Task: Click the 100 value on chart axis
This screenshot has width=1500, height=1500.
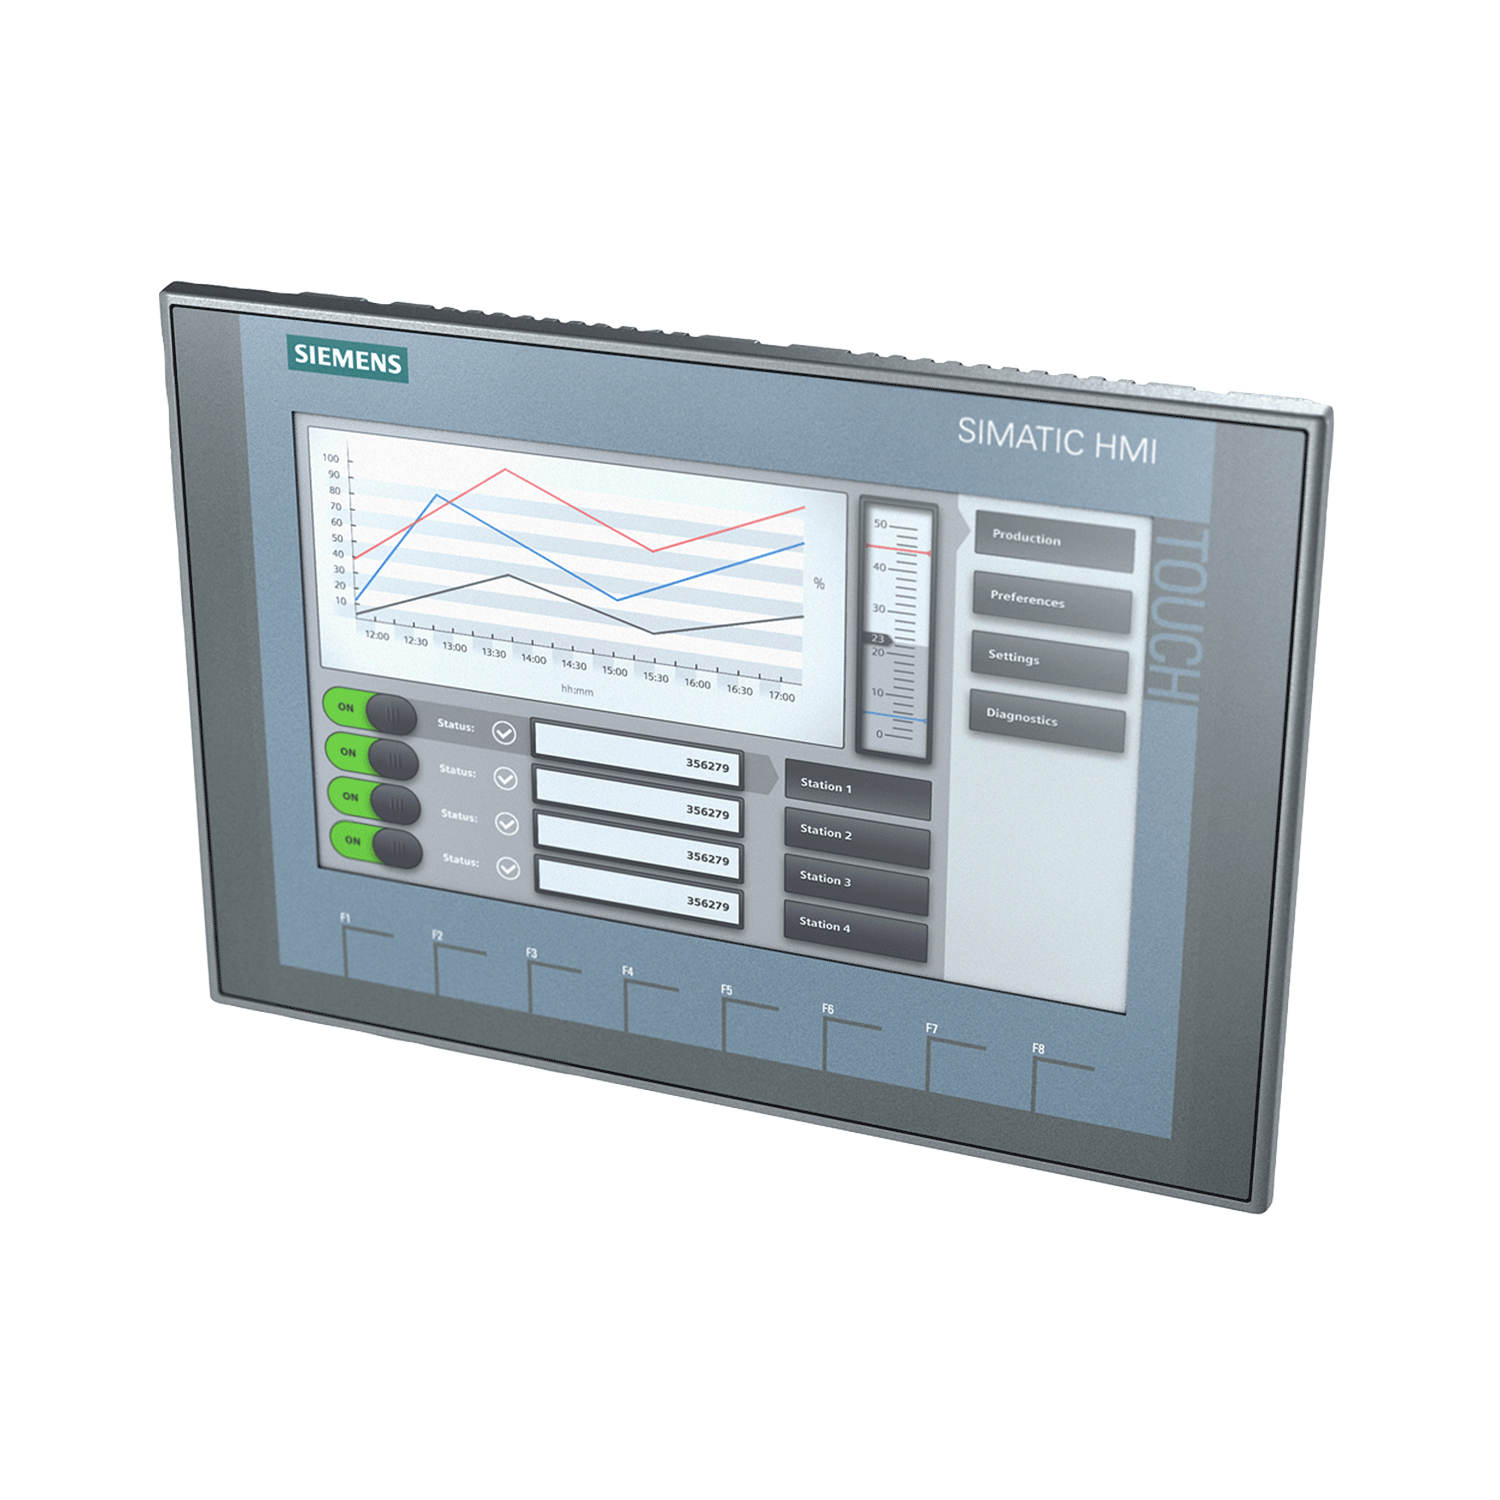Action: coord(331,458)
